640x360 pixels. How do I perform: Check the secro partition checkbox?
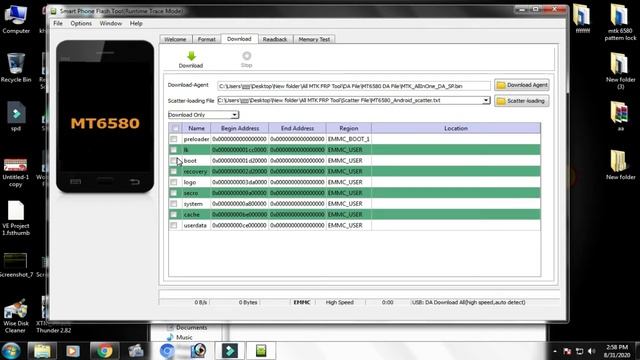click(173, 193)
